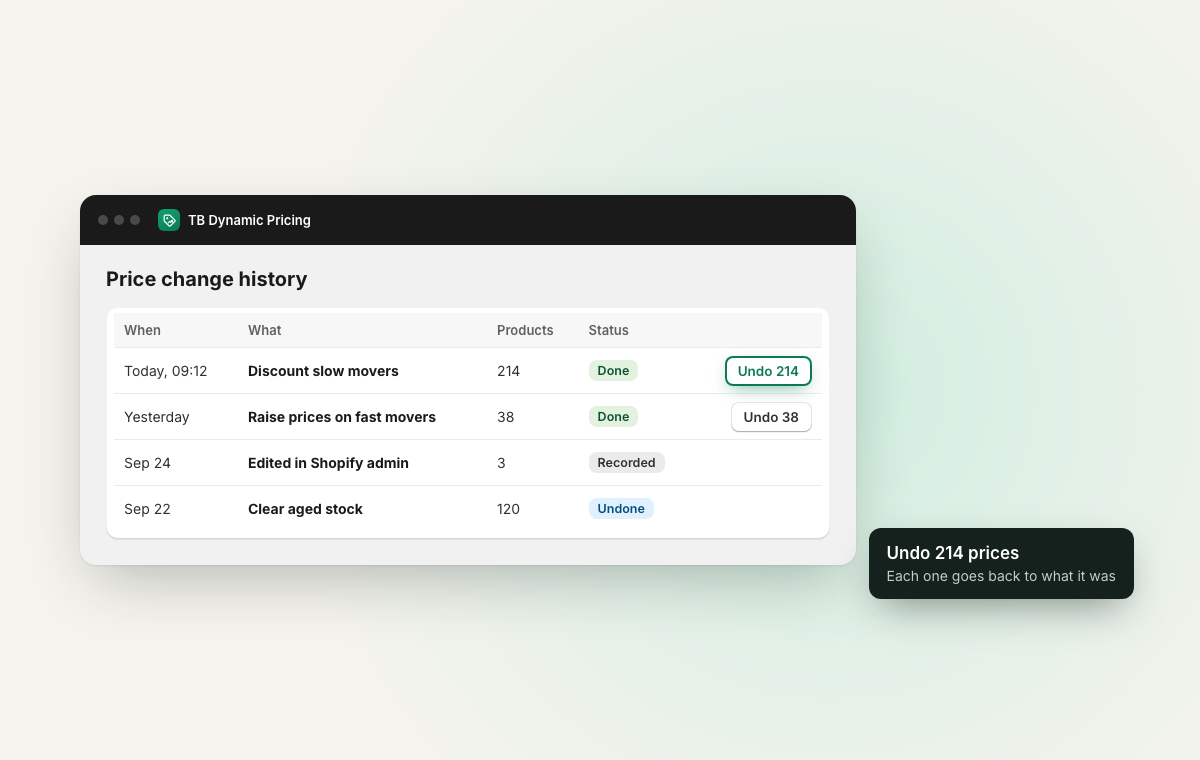1200x760 pixels.
Task: Select the Clear aged stock entry
Action: pos(305,509)
